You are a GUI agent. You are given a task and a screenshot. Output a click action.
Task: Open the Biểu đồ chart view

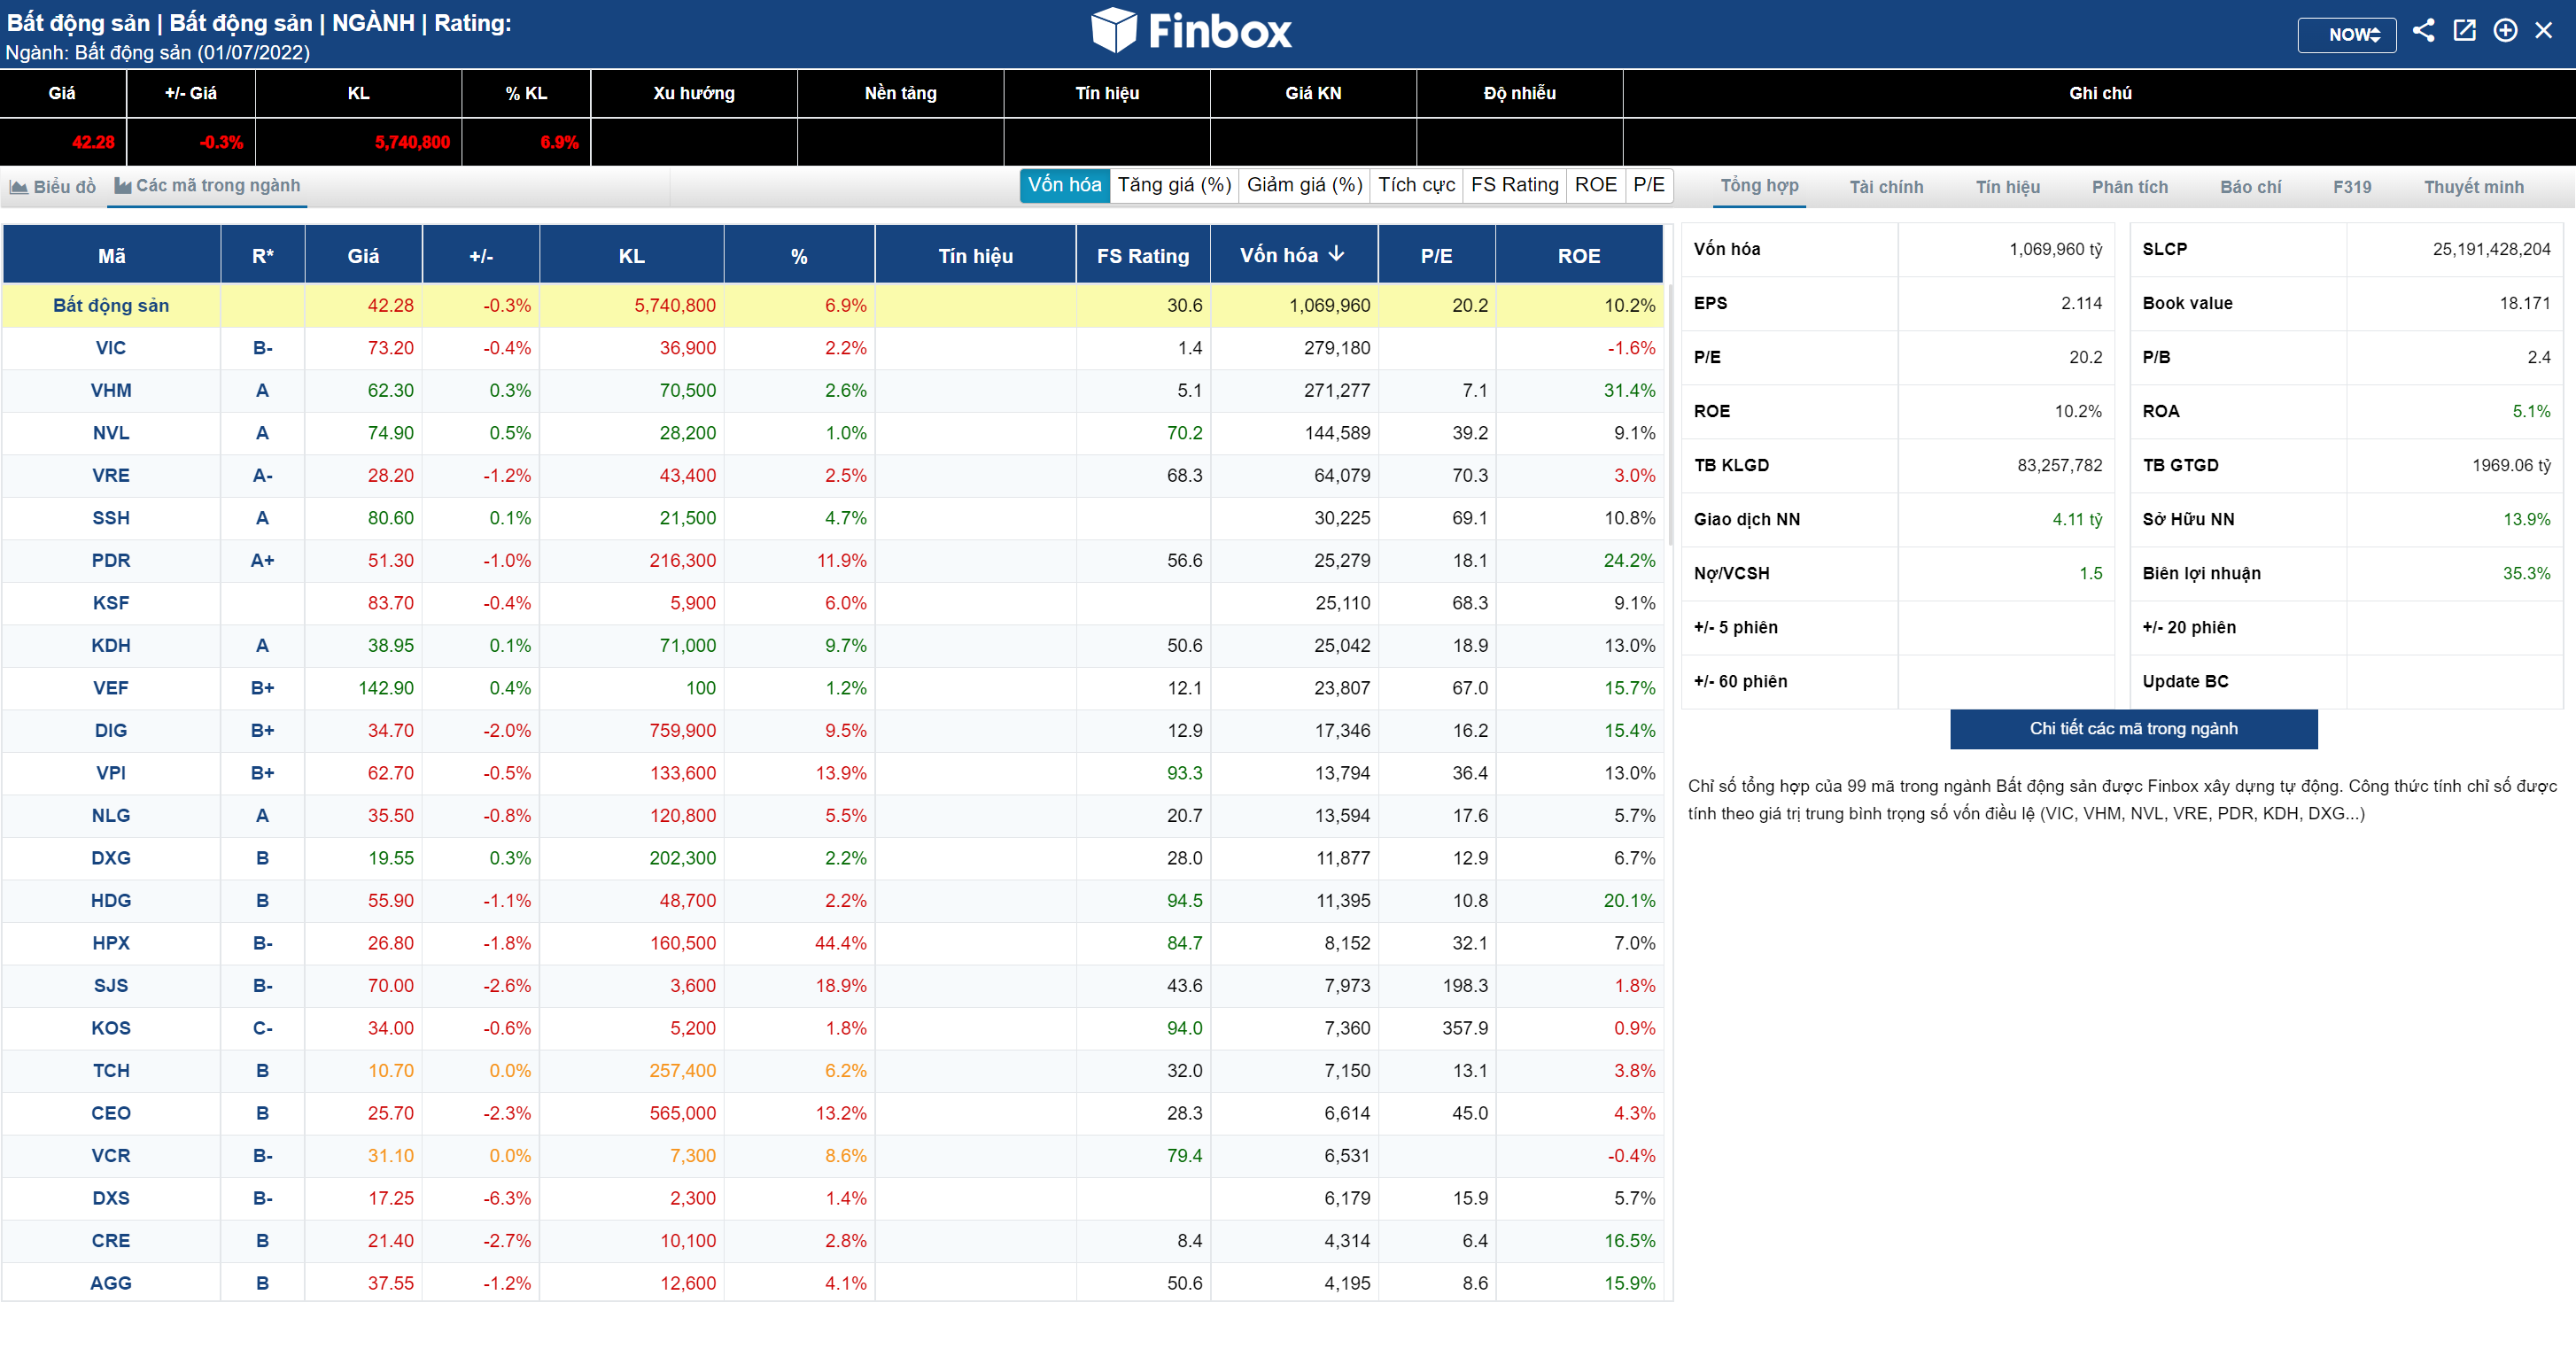click(x=53, y=186)
